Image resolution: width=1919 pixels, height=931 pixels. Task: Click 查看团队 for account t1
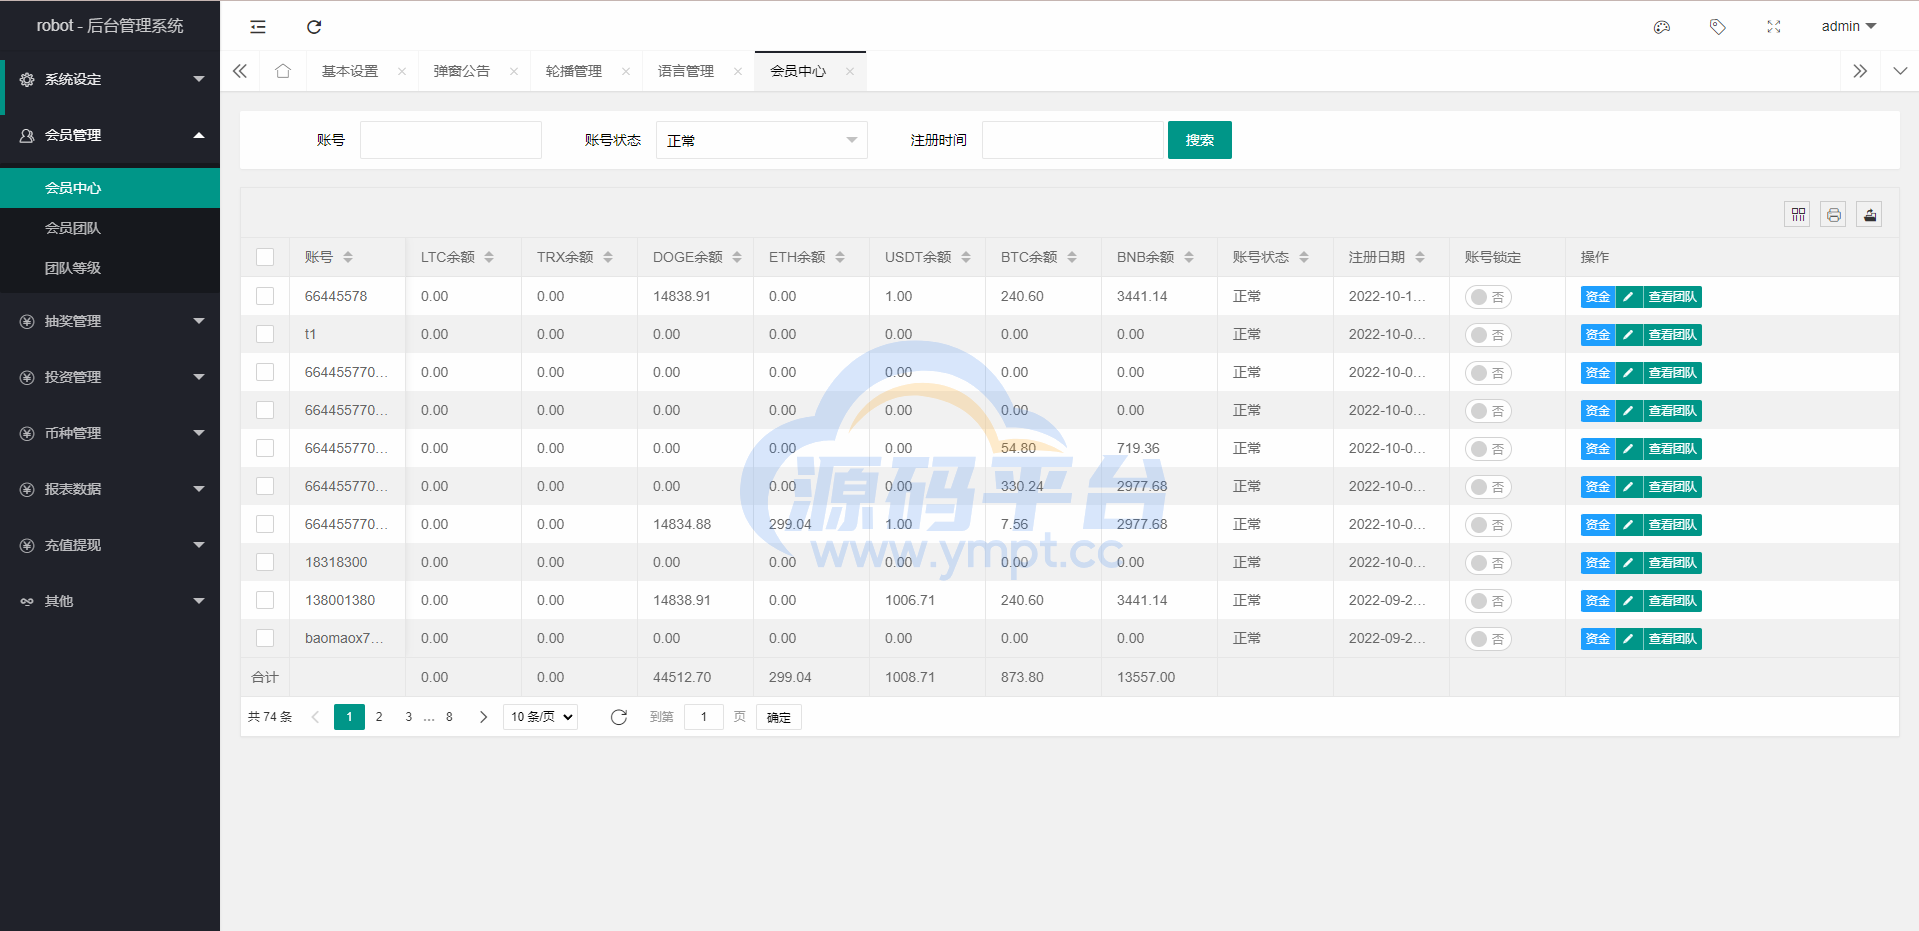pyautogui.click(x=1672, y=335)
